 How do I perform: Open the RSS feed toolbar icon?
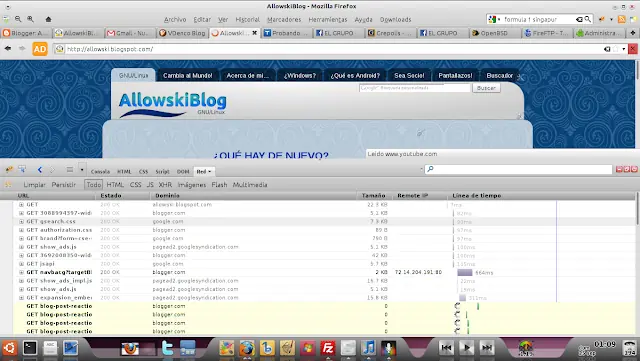point(621,19)
